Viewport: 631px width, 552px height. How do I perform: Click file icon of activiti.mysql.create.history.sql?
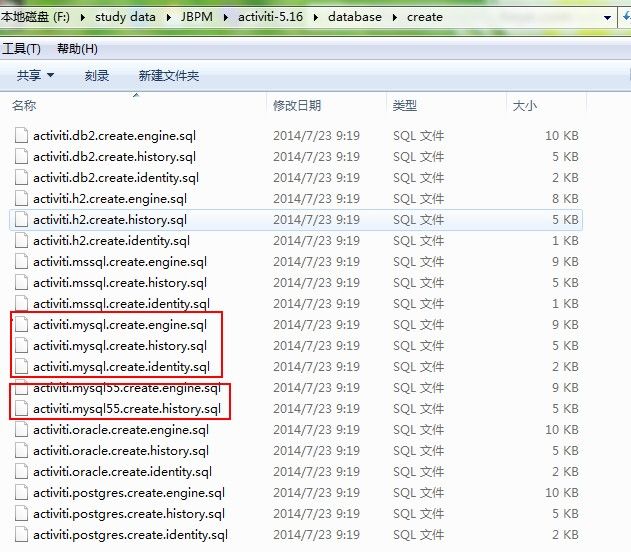point(21,345)
